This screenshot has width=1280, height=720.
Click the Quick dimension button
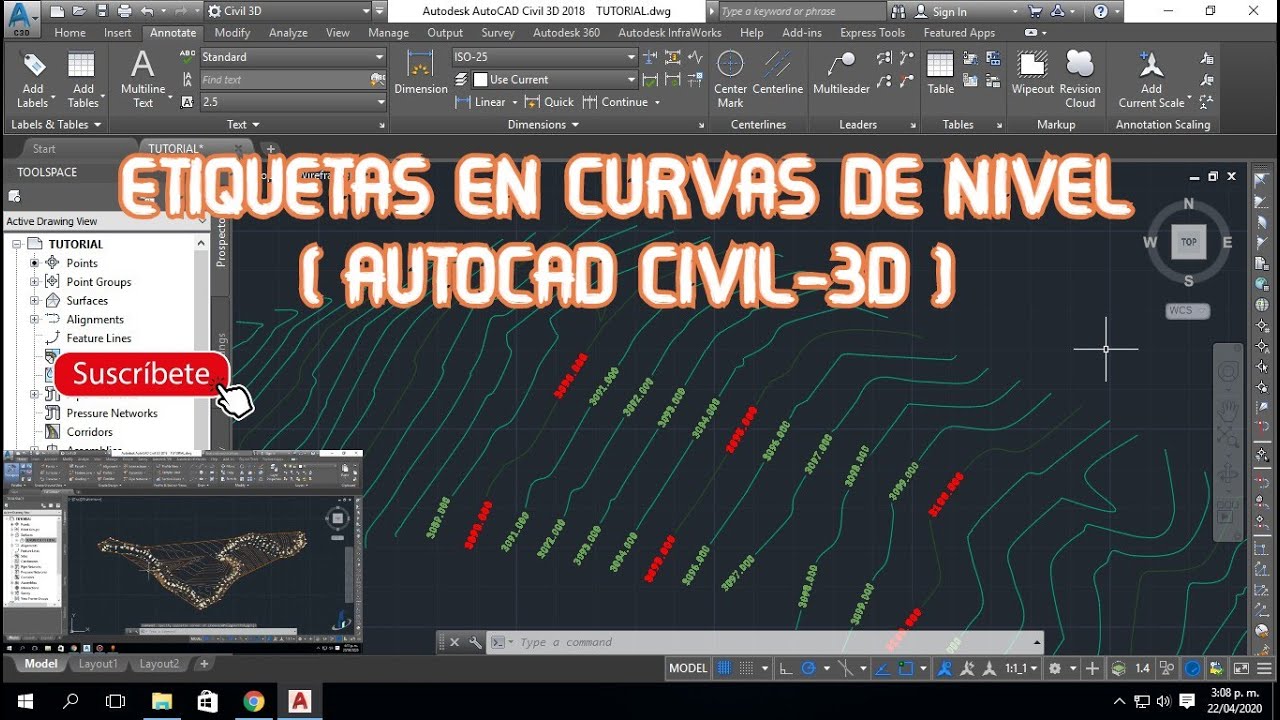[549, 102]
